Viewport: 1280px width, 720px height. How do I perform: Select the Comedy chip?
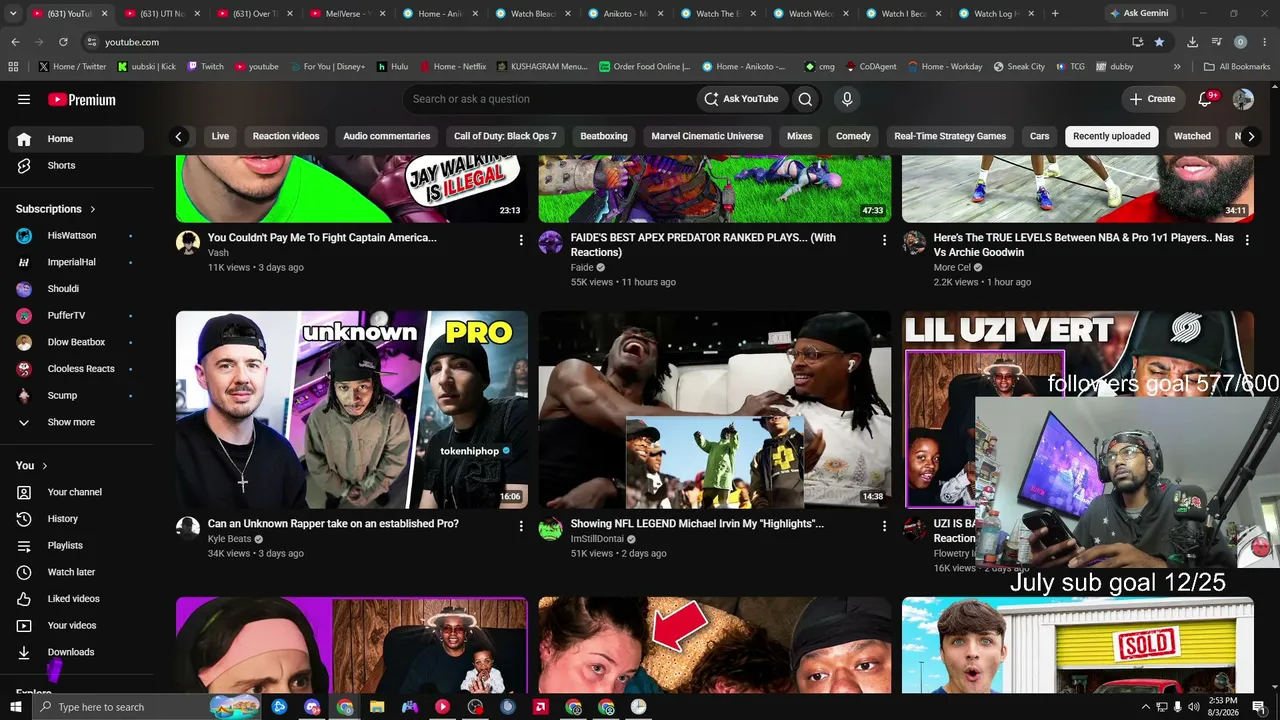click(x=853, y=136)
